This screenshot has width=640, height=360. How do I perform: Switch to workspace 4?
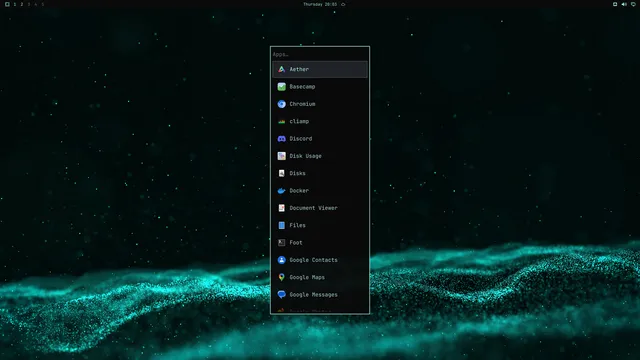tap(36, 4)
